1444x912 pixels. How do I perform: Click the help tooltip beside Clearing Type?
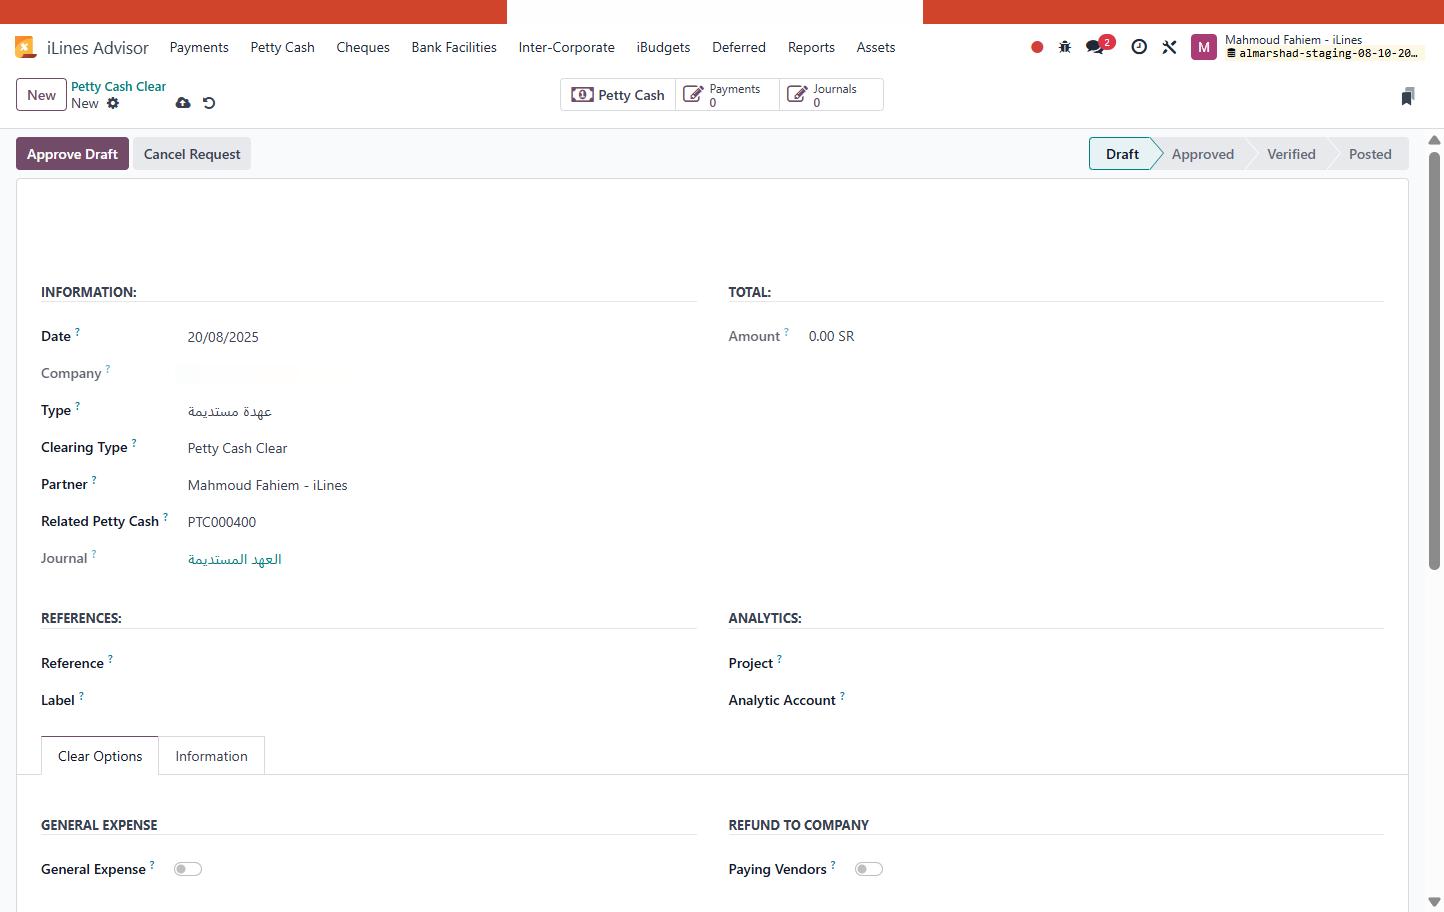(134, 442)
